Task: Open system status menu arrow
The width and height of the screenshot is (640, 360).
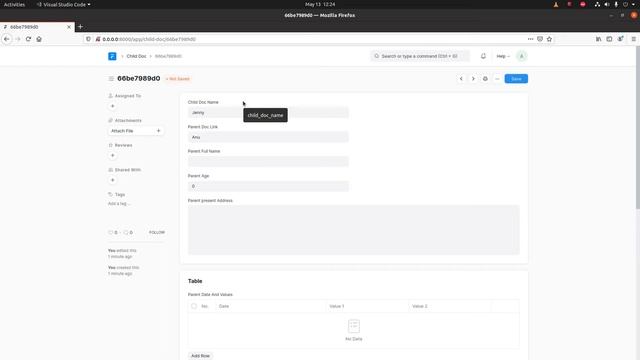Action: 633,4
